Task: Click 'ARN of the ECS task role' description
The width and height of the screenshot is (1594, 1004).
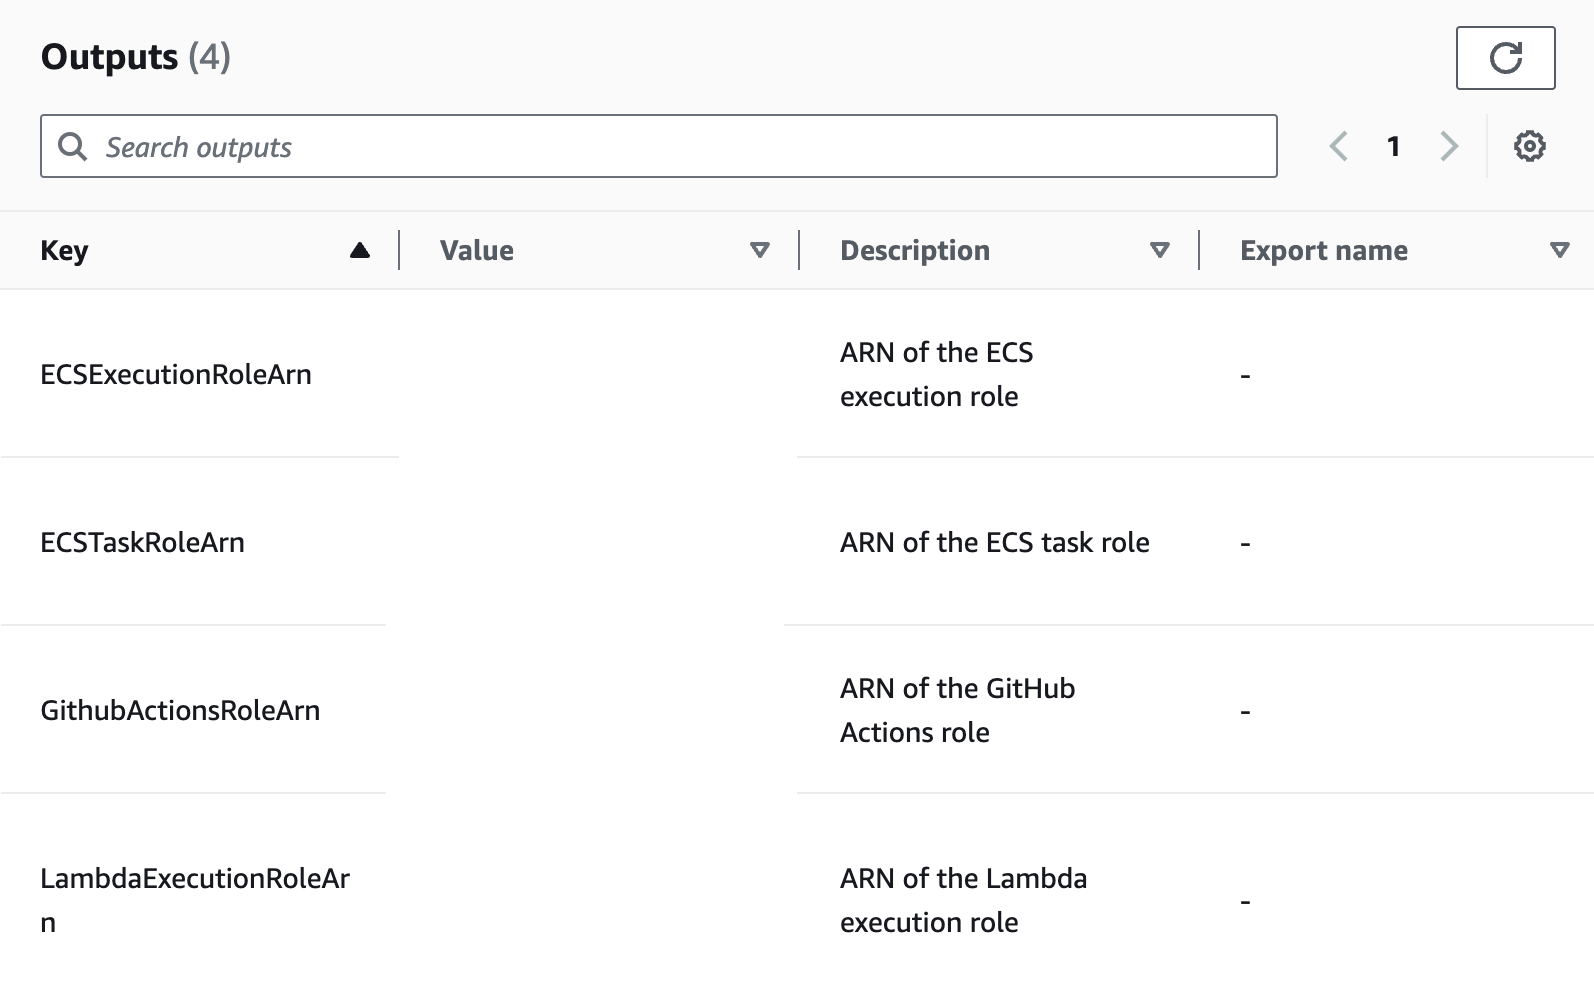Action: (x=995, y=542)
